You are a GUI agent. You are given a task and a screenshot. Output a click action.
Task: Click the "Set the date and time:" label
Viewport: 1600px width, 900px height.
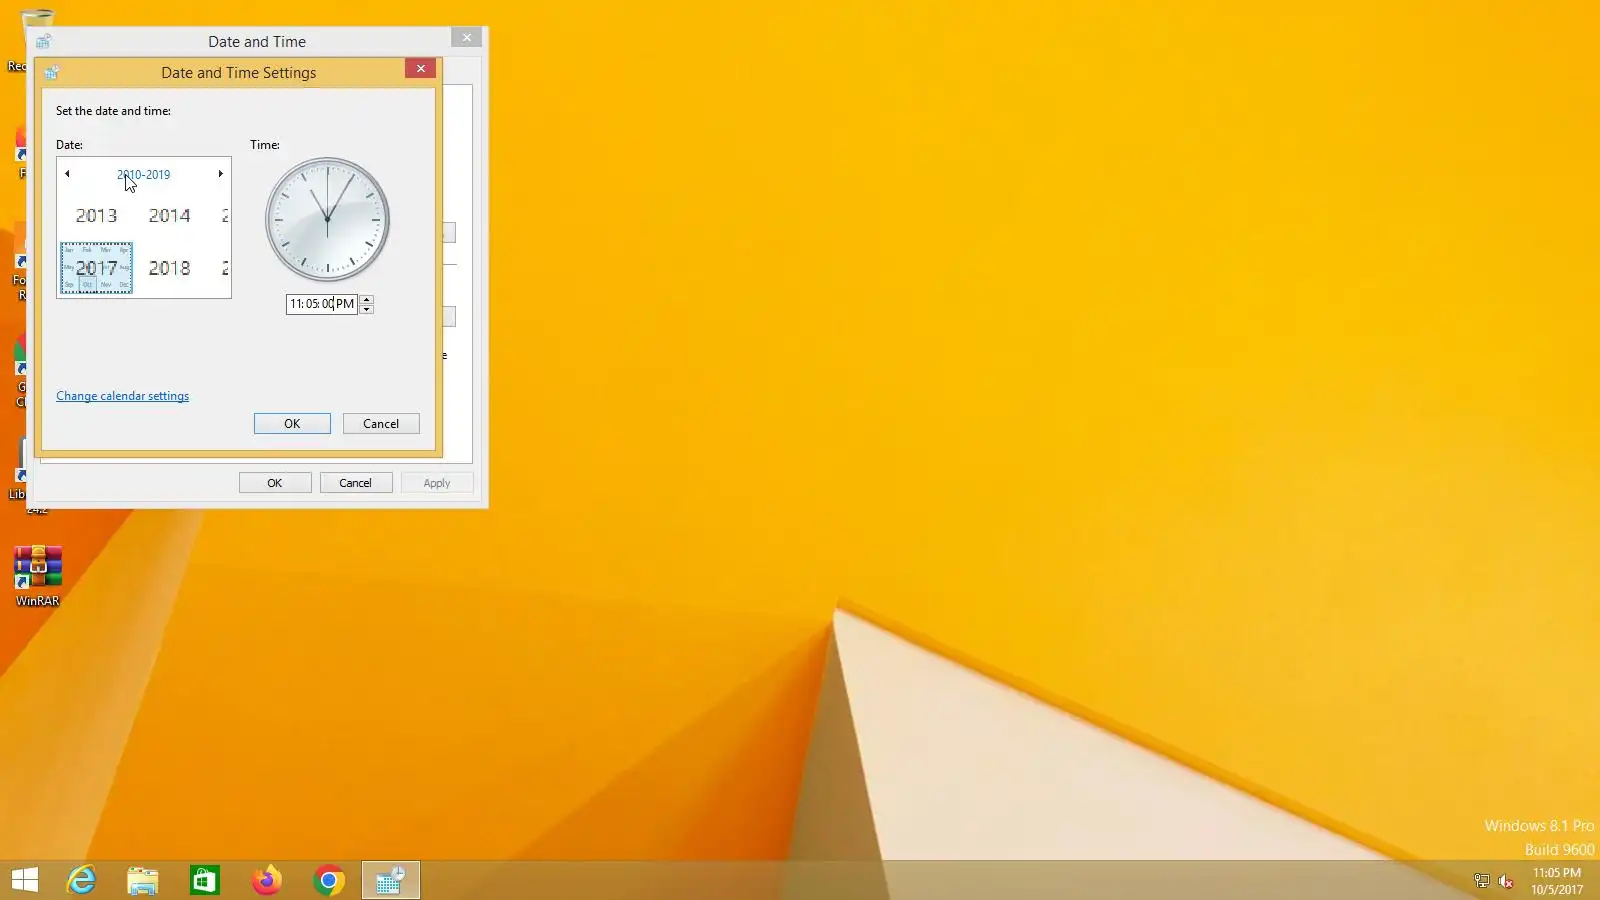point(113,111)
